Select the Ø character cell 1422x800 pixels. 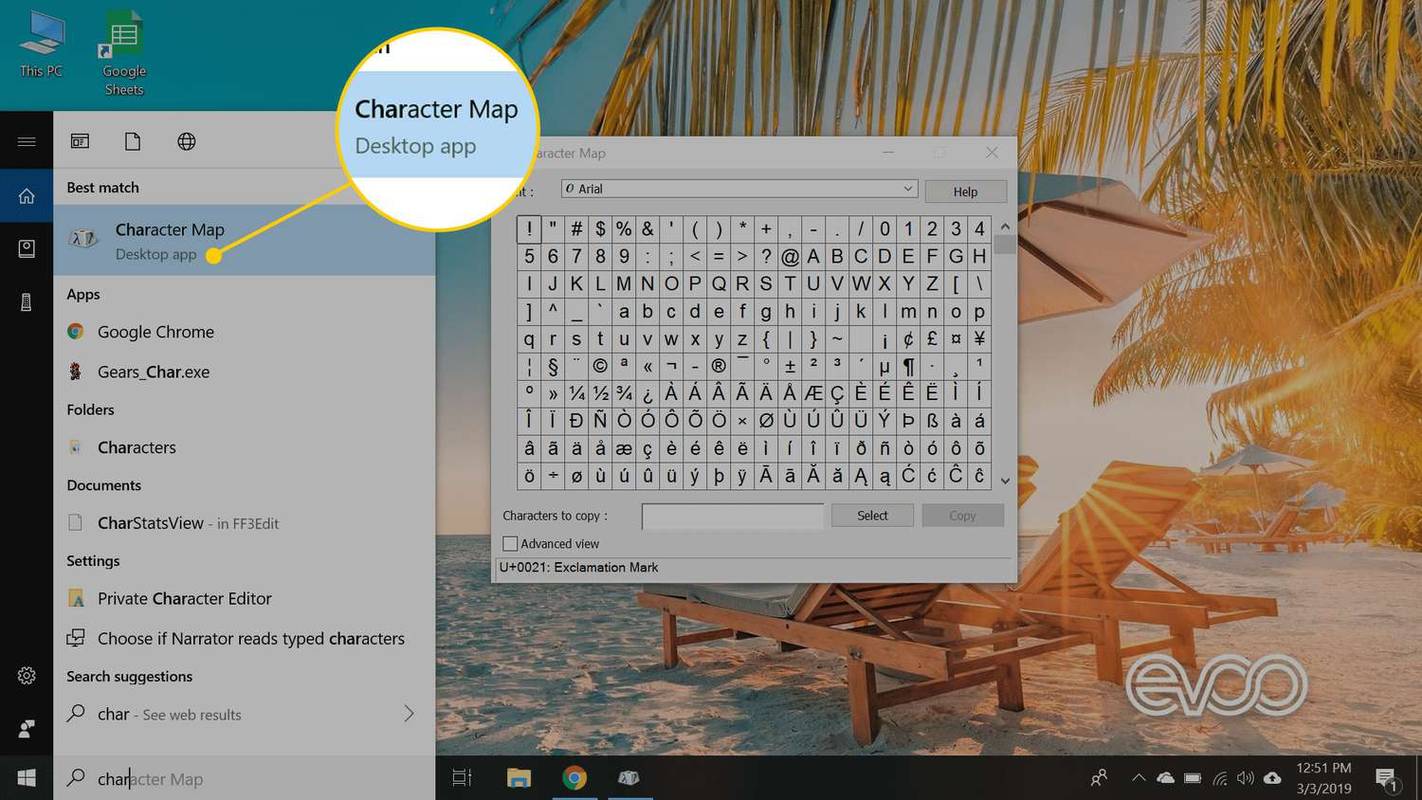767,420
